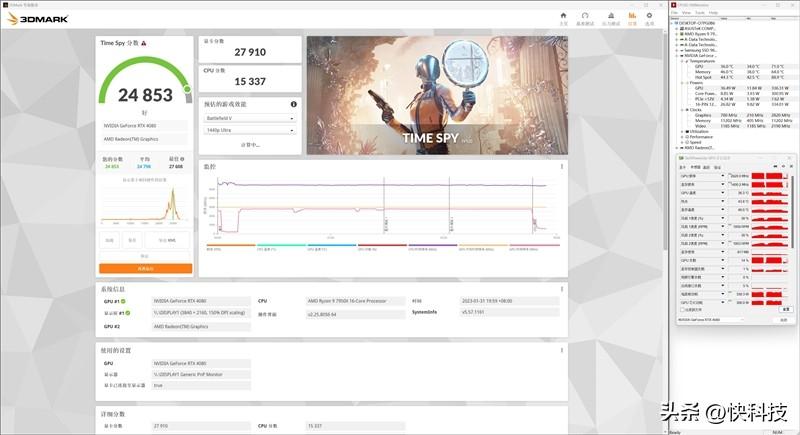Open the Benchmarks tab in the top navigation
This screenshot has height=435, width=800.
point(586,17)
